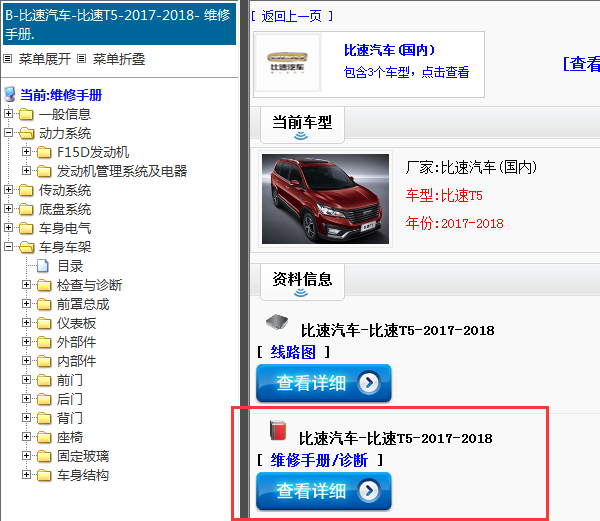Click the 检查与诊断 folder icon
The image size is (600, 521).
coord(44,285)
